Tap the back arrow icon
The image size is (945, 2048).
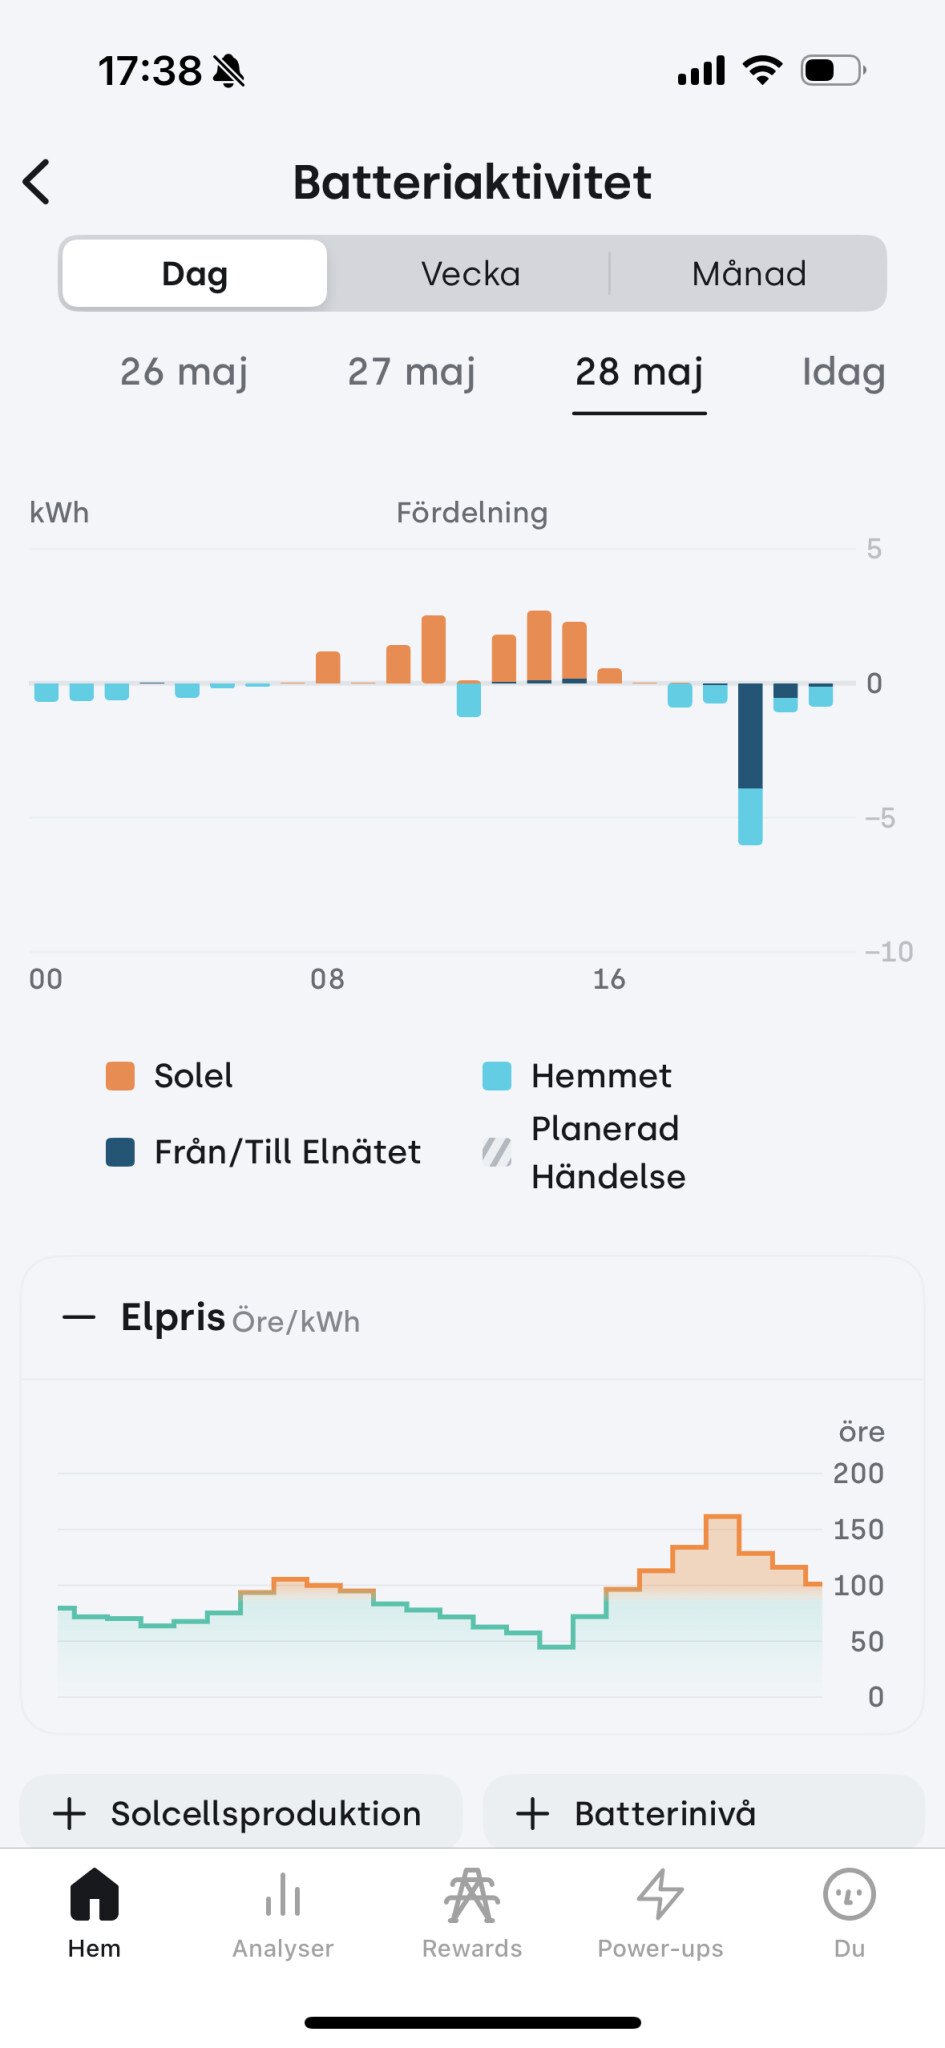click(x=37, y=182)
